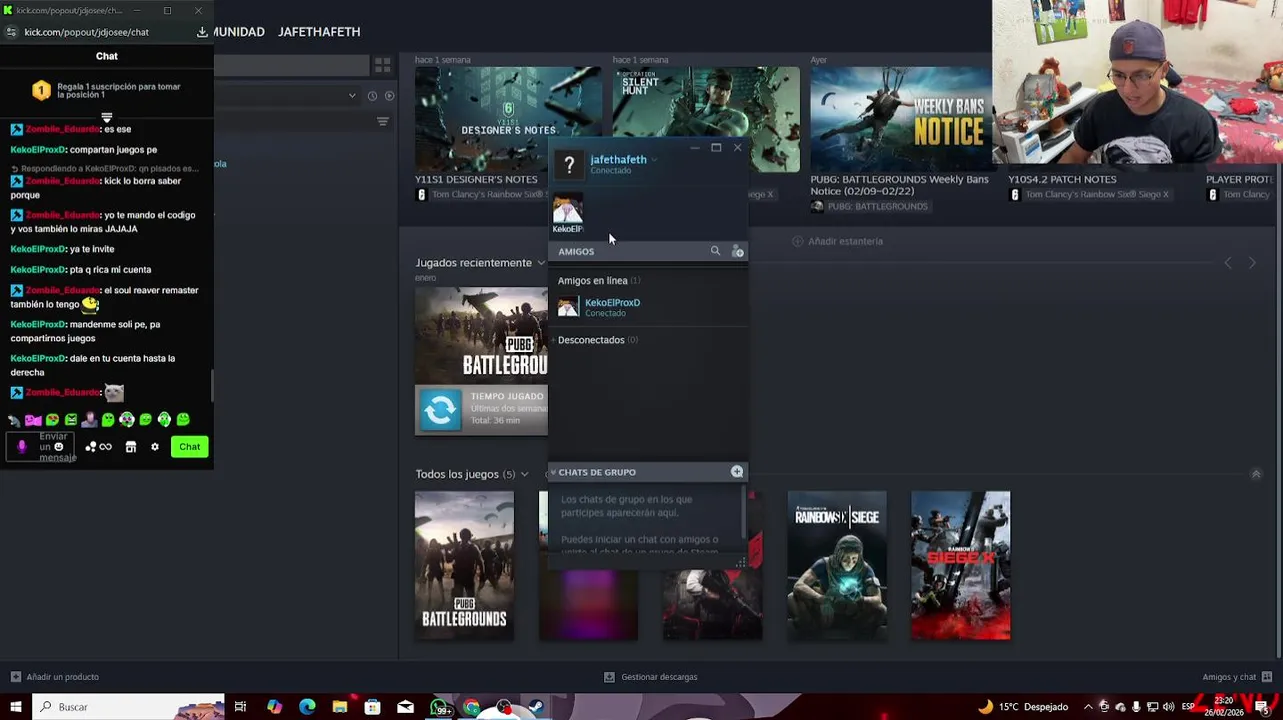
Task: Click jafethafeth question mark avatar
Action: (569, 165)
